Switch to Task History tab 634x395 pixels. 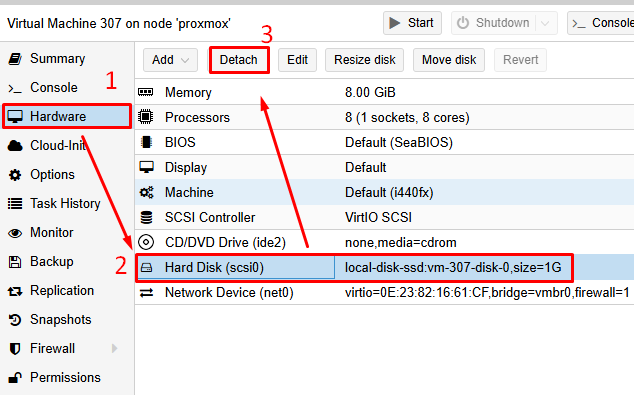(x=67, y=203)
